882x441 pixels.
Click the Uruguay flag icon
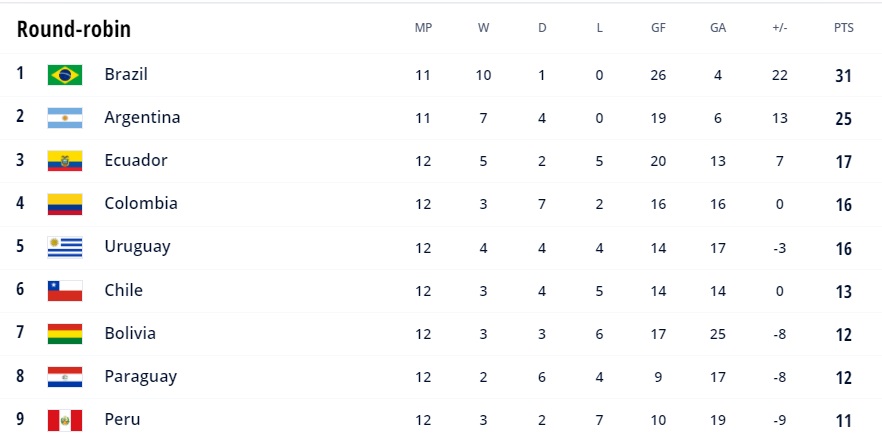pos(64,247)
